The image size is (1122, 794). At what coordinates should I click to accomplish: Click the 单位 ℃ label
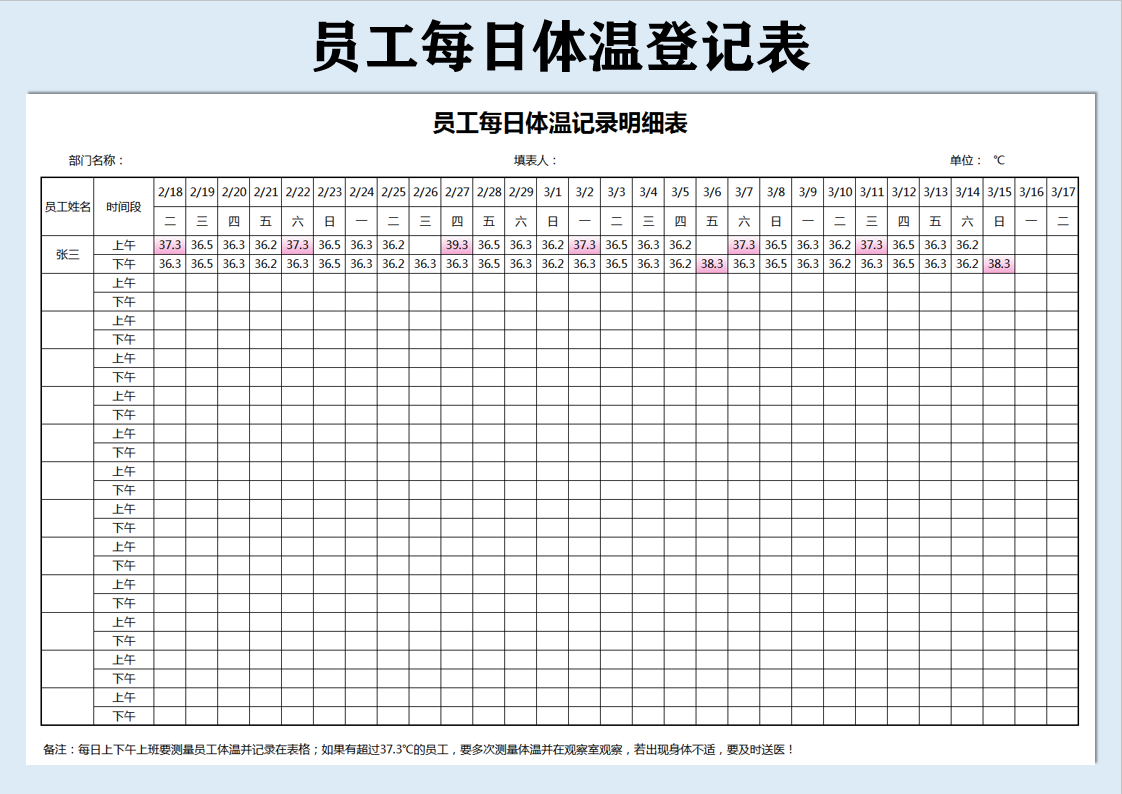pyautogui.click(x=978, y=158)
